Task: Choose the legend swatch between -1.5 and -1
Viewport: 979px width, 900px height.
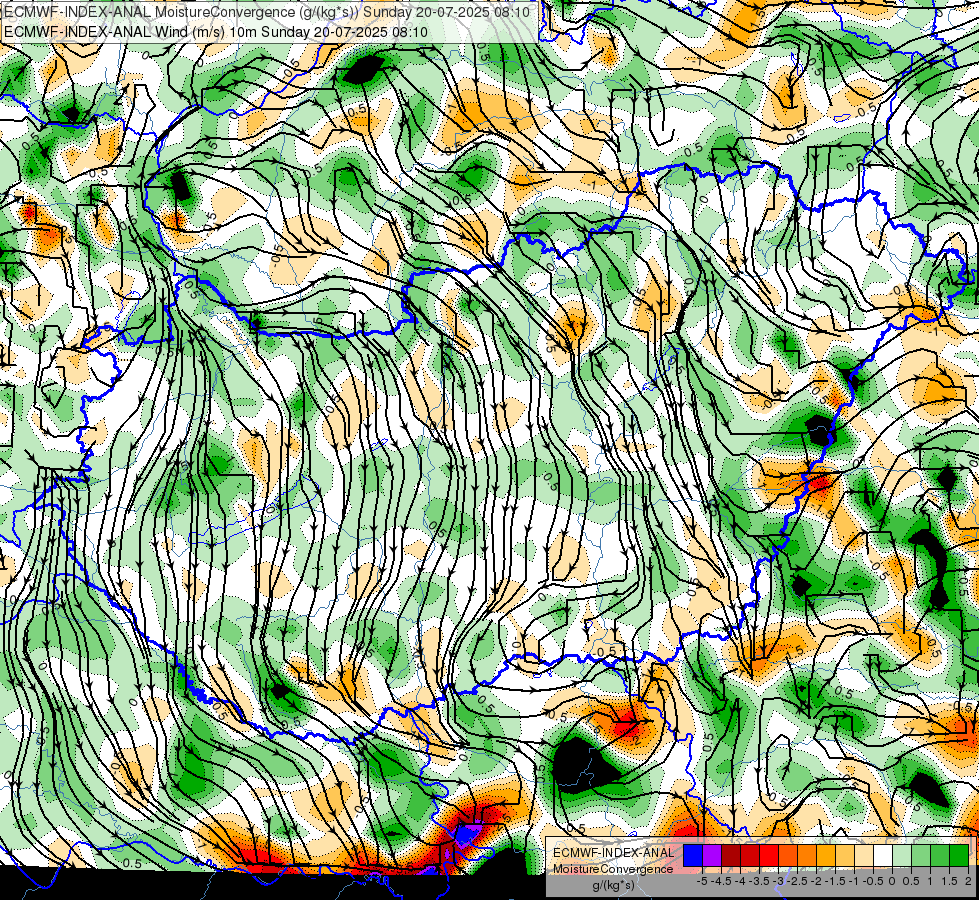Action: 845,856
